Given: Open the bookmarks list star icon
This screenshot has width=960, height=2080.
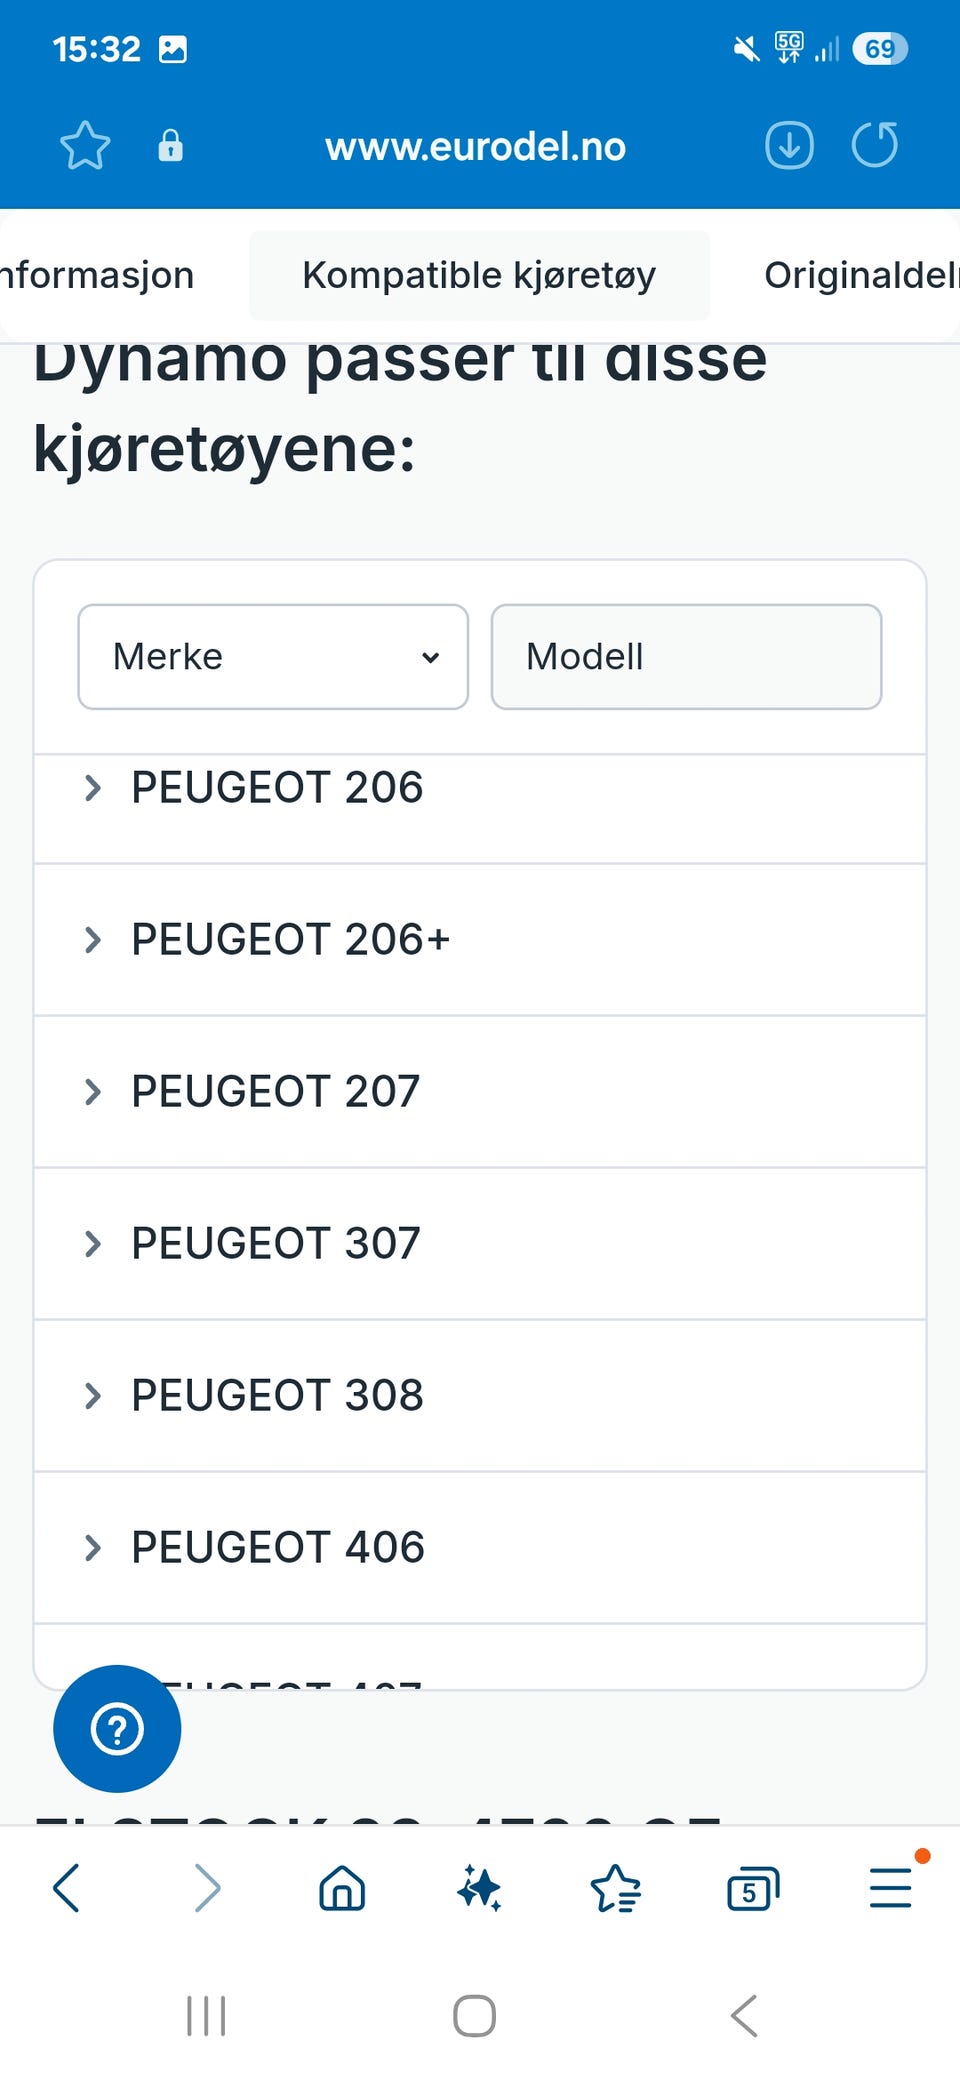Looking at the screenshot, I should click(x=615, y=1889).
